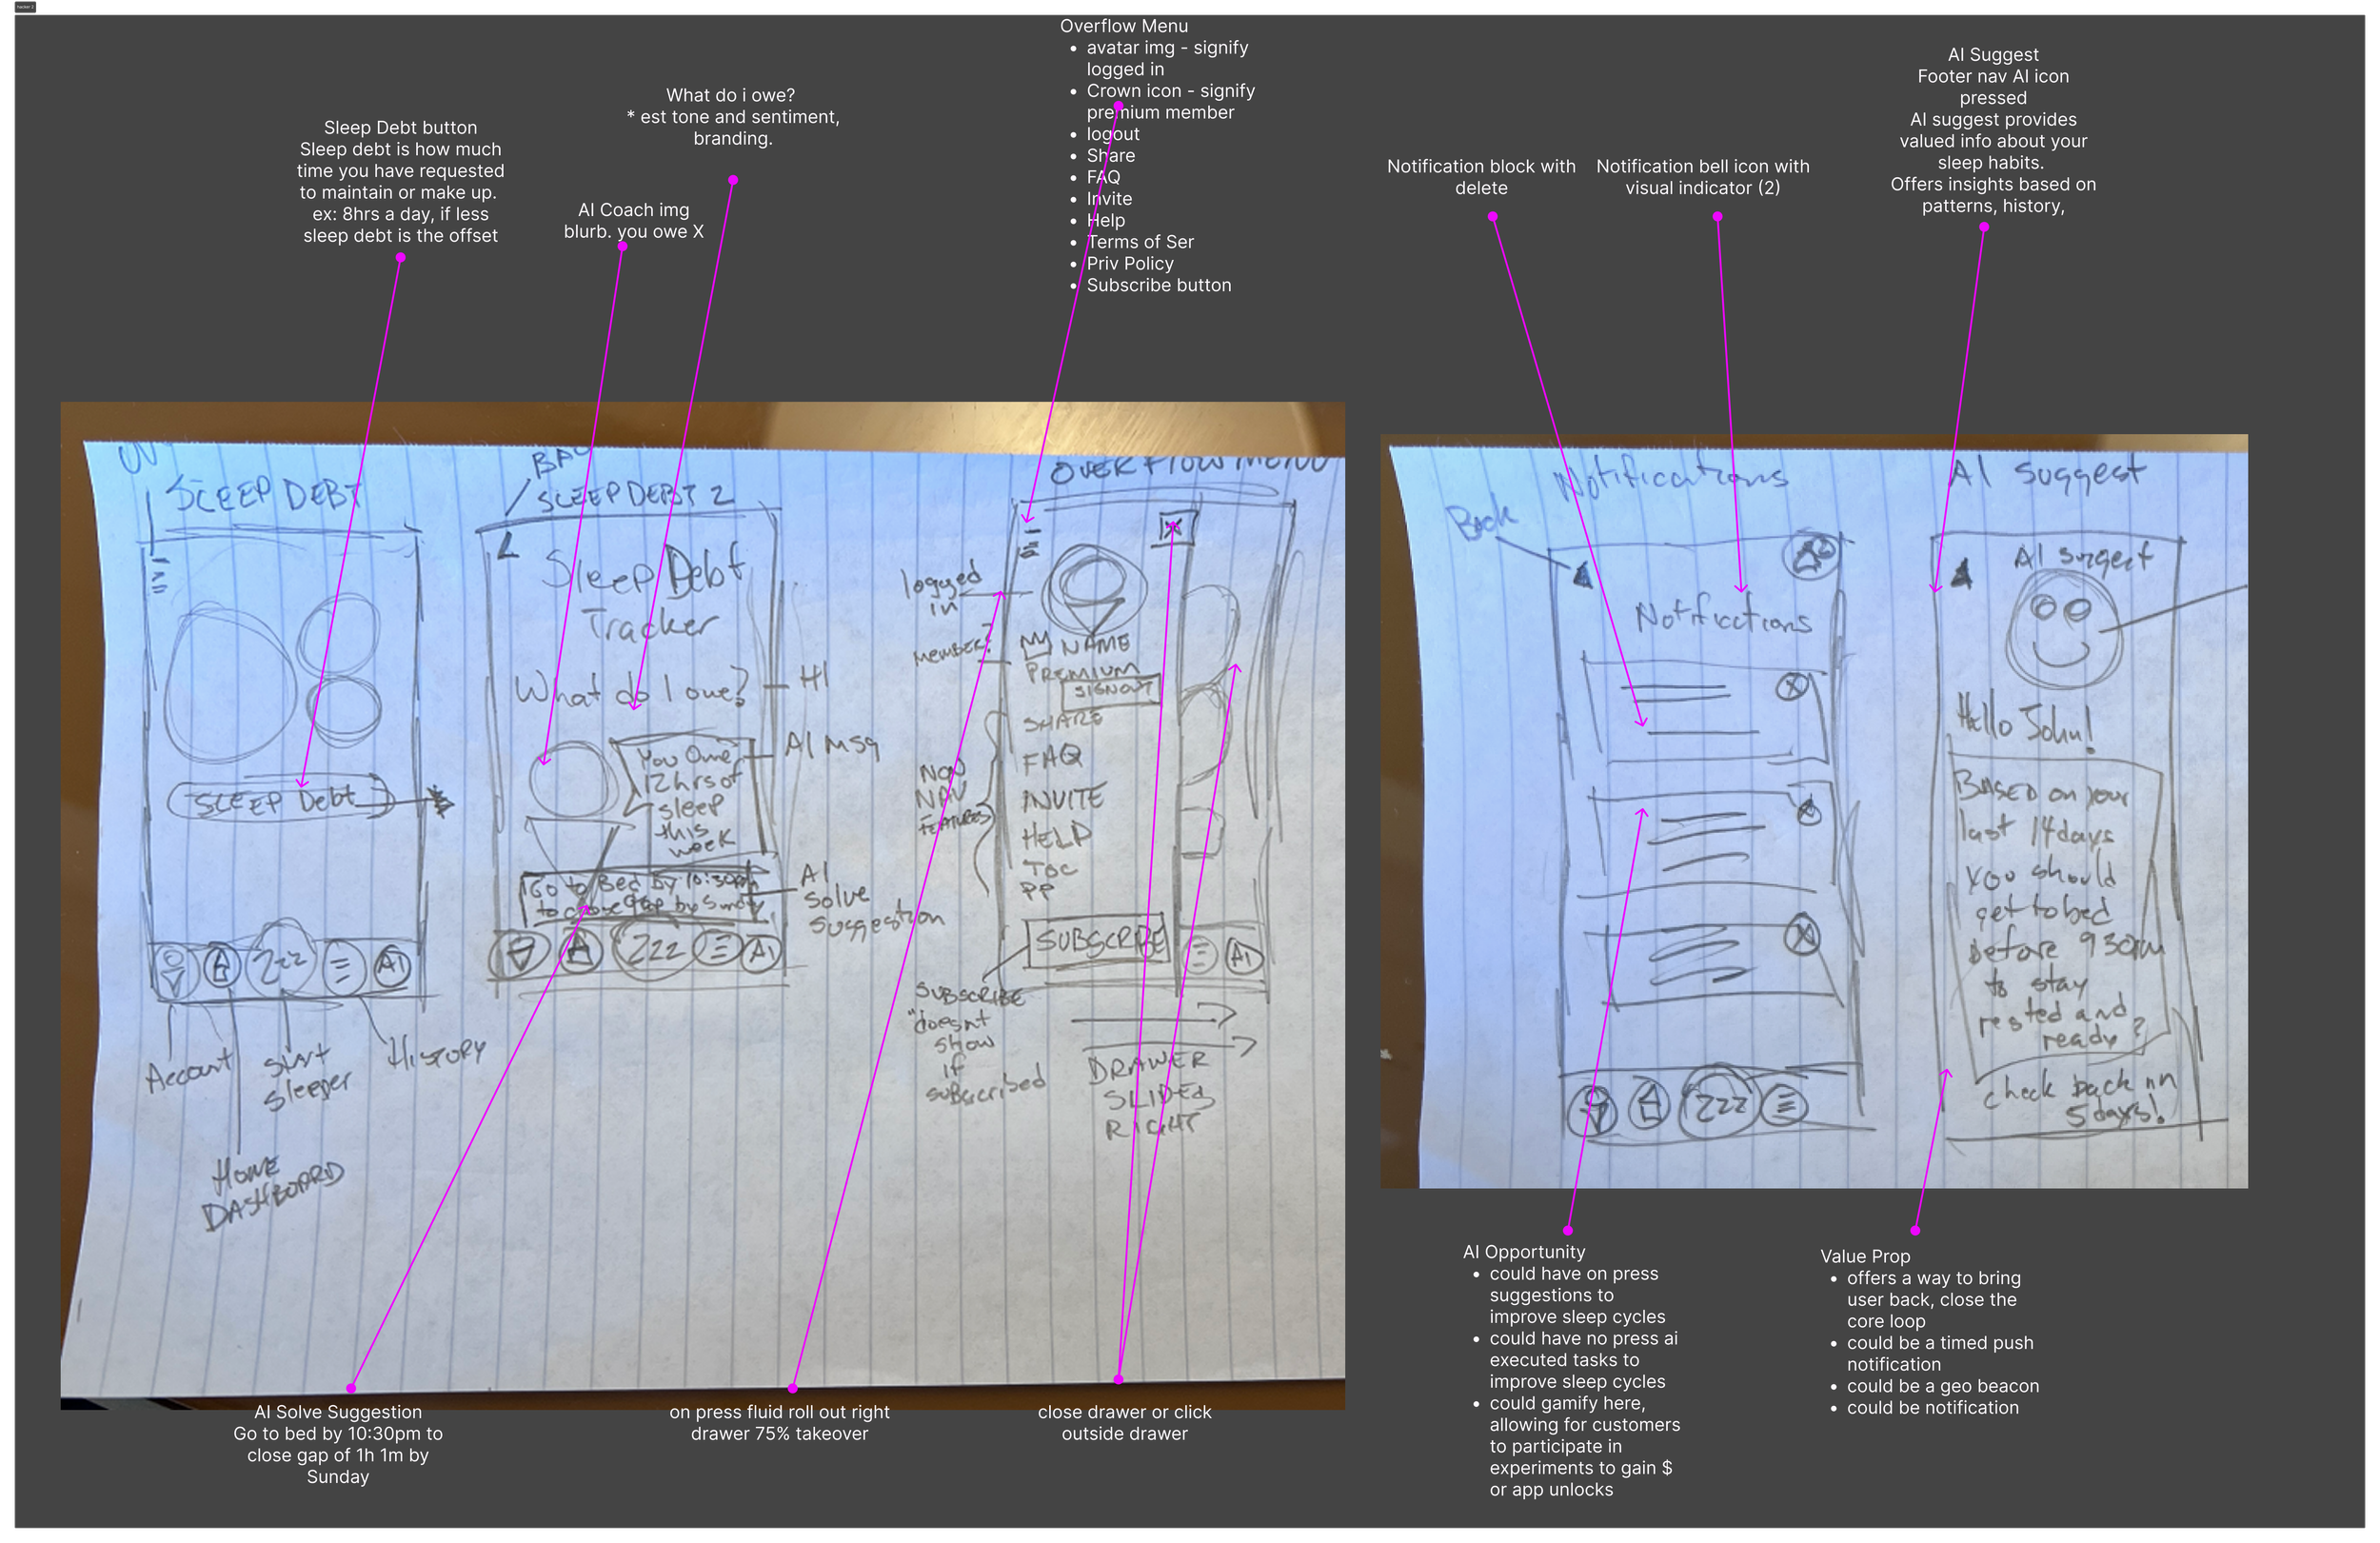Select the 'on press fluid roll out' caption
The height and width of the screenshot is (1543, 2380).
tap(779, 1422)
